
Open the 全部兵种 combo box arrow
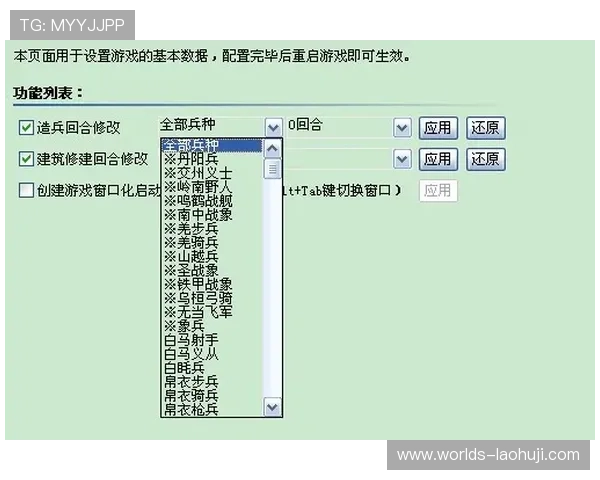pos(273,127)
